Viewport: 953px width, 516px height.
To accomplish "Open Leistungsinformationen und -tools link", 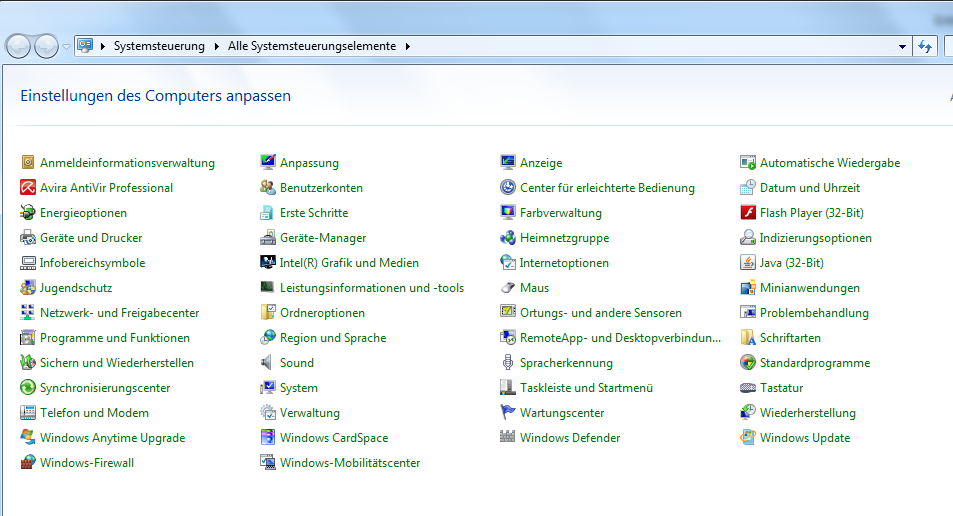I will 372,287.
